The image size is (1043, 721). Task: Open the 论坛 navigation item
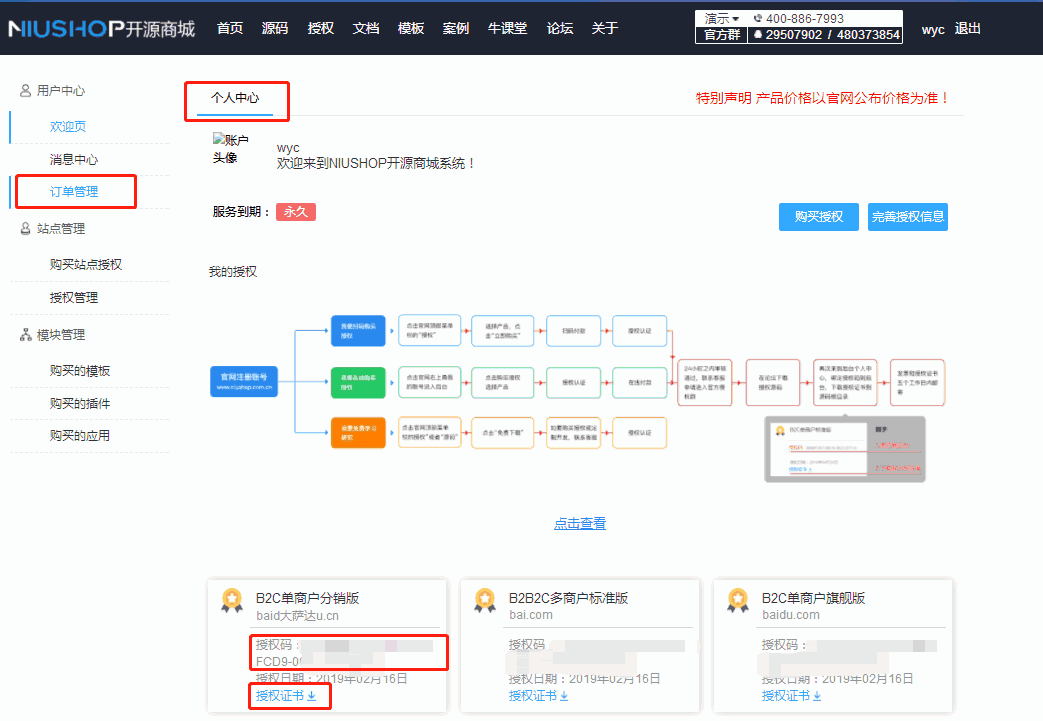pyautogui.click(x=559, y=28)
